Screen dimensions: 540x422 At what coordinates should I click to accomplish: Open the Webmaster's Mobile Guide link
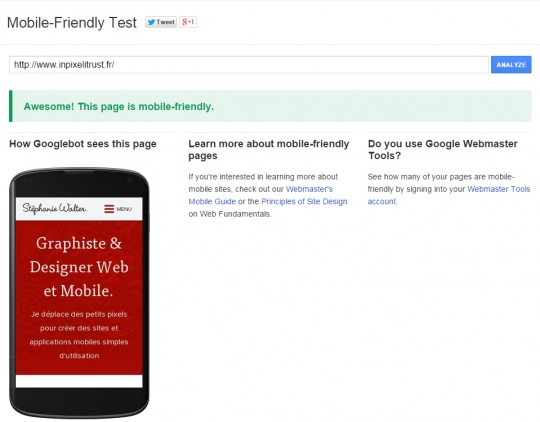click(x=260, y=195)
